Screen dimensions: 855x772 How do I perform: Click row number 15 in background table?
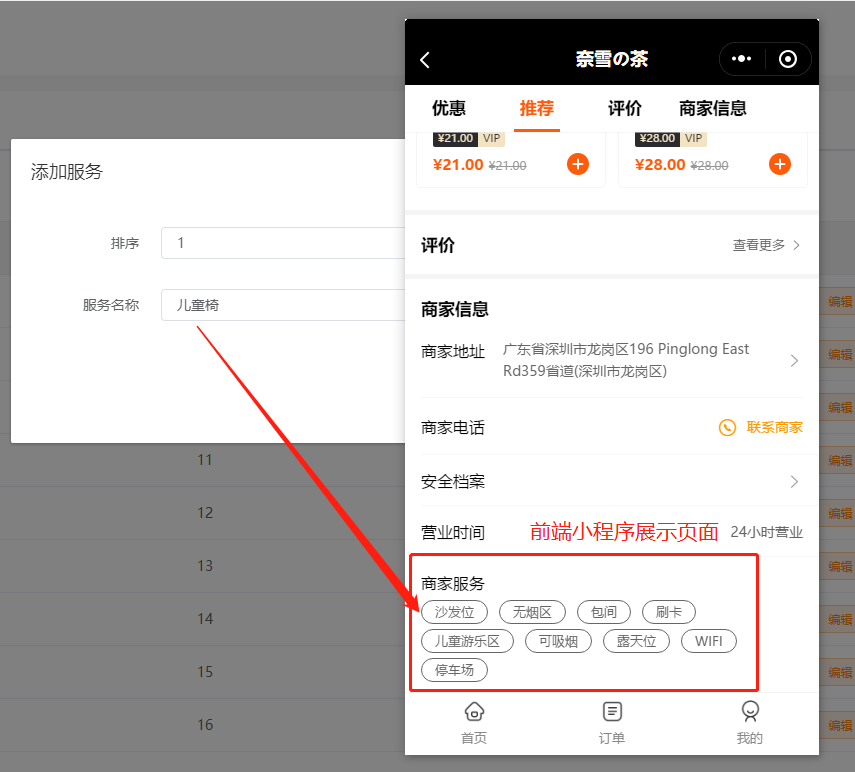click(x=205, y=672)
